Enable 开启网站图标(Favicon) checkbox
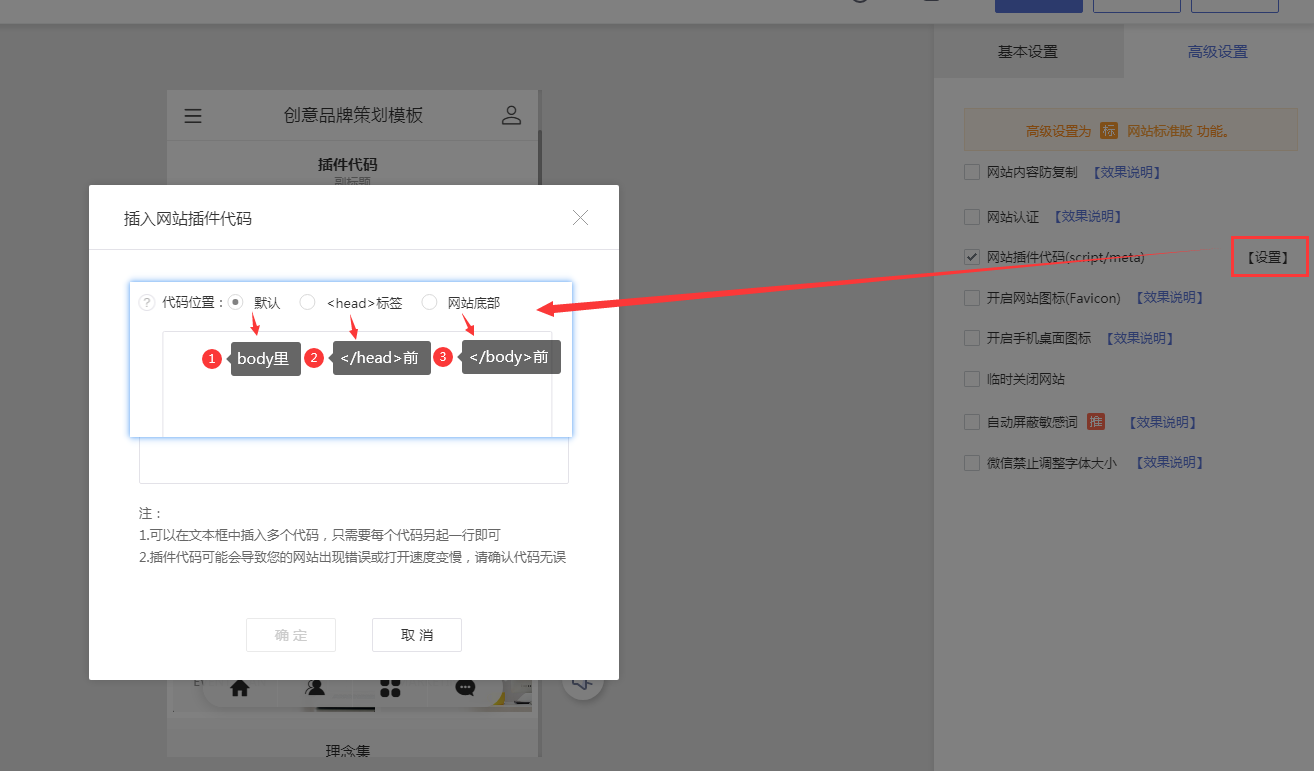This screenshot has width=1314, height=771. coord(972,297)
